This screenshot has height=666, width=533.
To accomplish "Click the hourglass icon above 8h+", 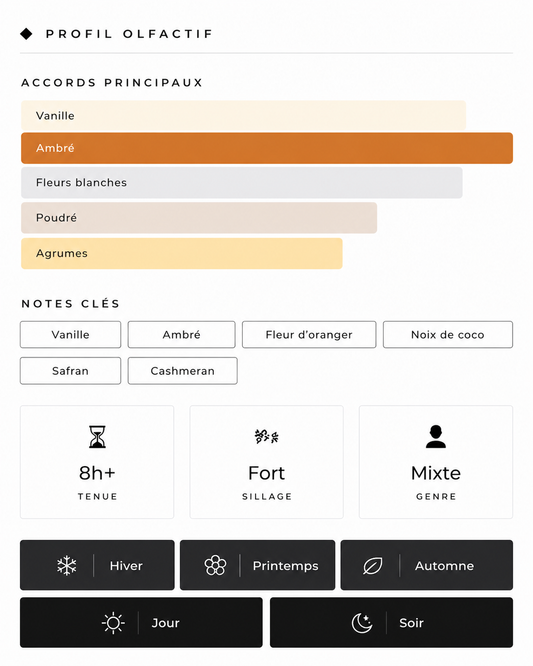I will [97, 437].
